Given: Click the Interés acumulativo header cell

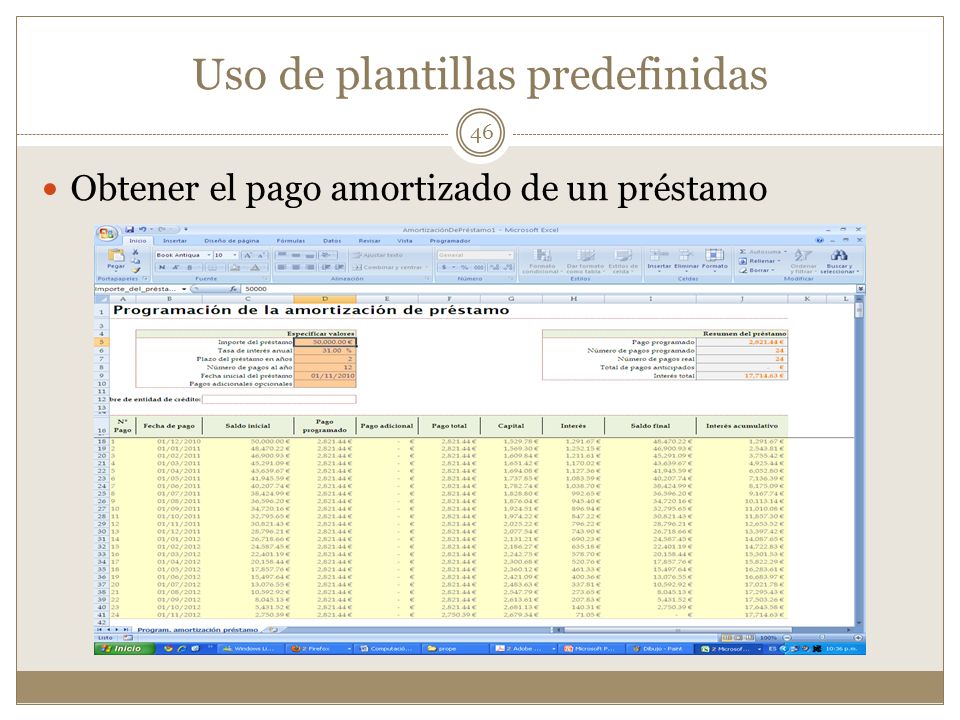Looking at the screenshot, I should pyautogui.click(x=742, y=426).
